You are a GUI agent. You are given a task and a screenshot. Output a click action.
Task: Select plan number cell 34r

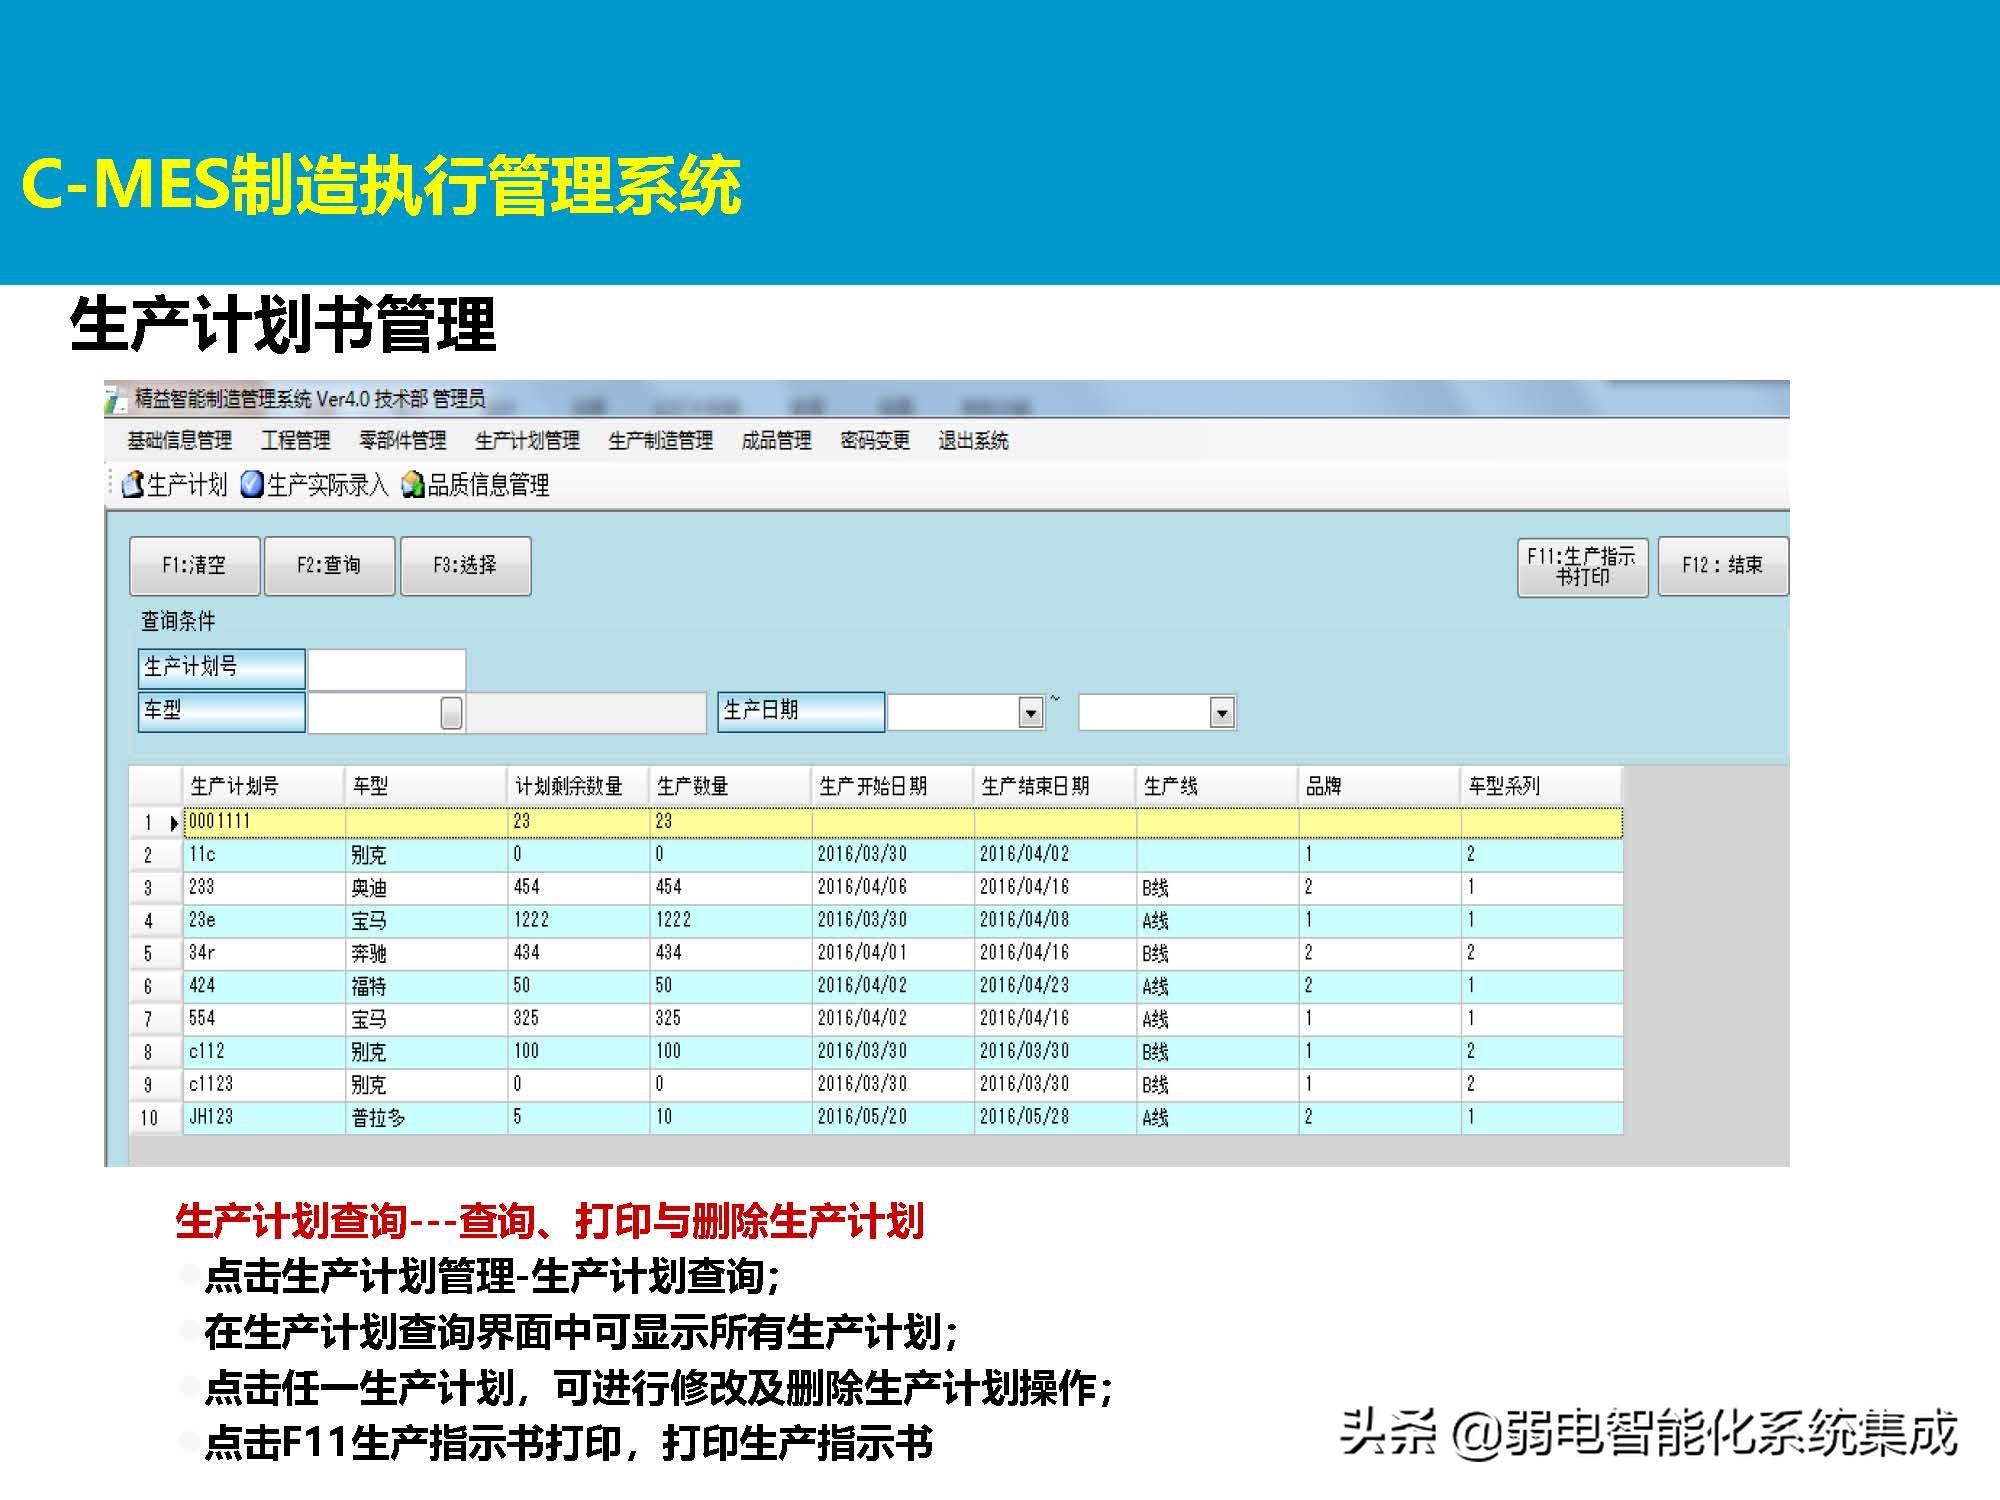click(x=264, y=954)
